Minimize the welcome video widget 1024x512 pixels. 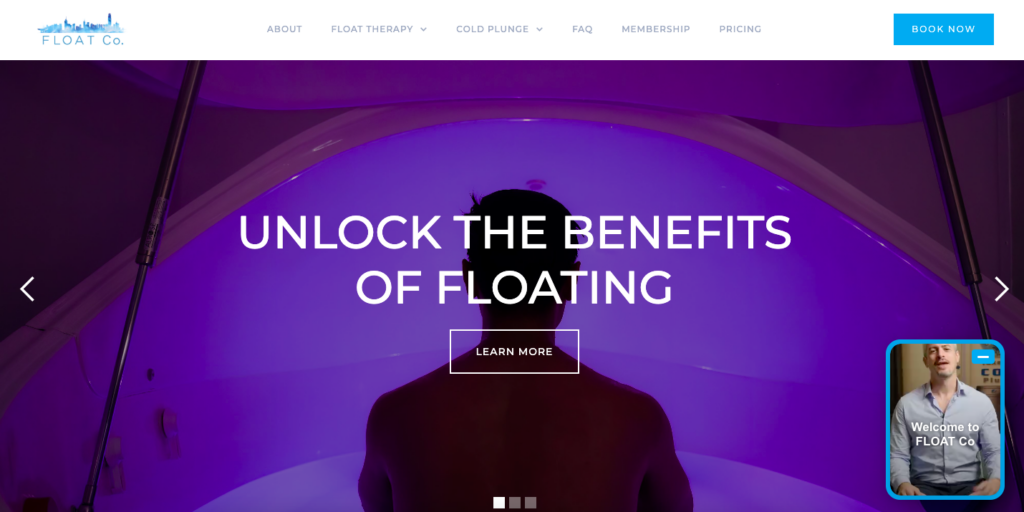(x=983, y=357)
